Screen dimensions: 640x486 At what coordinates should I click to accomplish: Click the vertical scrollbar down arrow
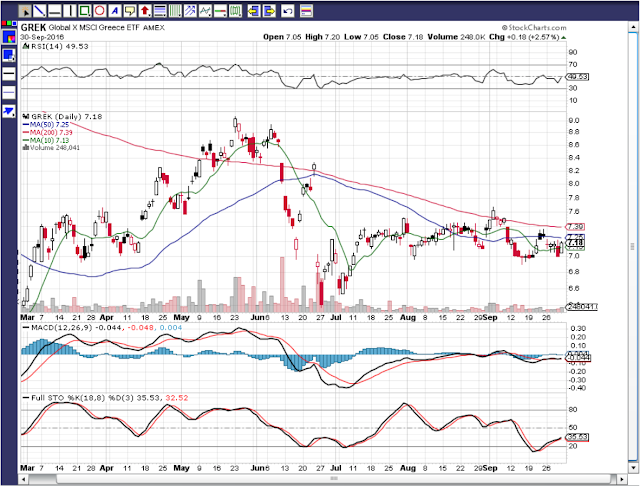(633, 467)
